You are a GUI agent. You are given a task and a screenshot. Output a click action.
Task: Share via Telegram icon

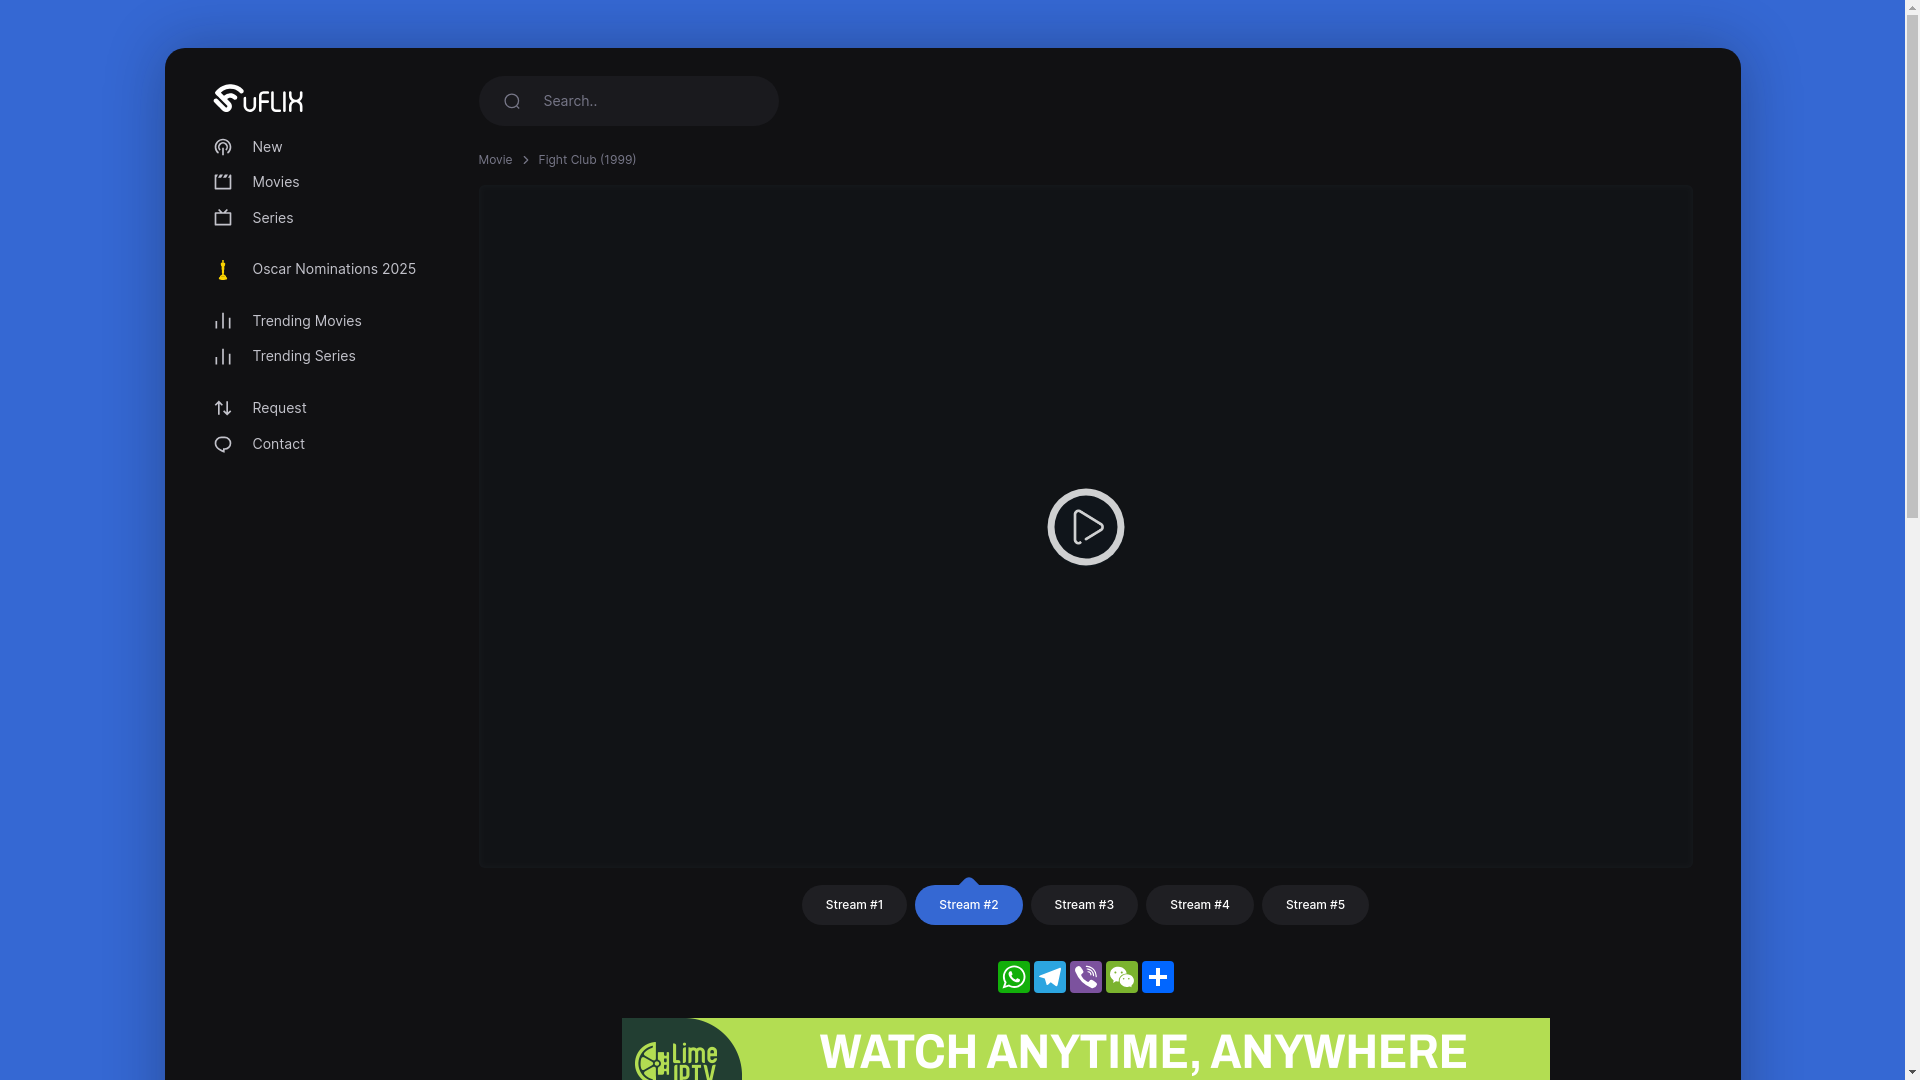1050,977
